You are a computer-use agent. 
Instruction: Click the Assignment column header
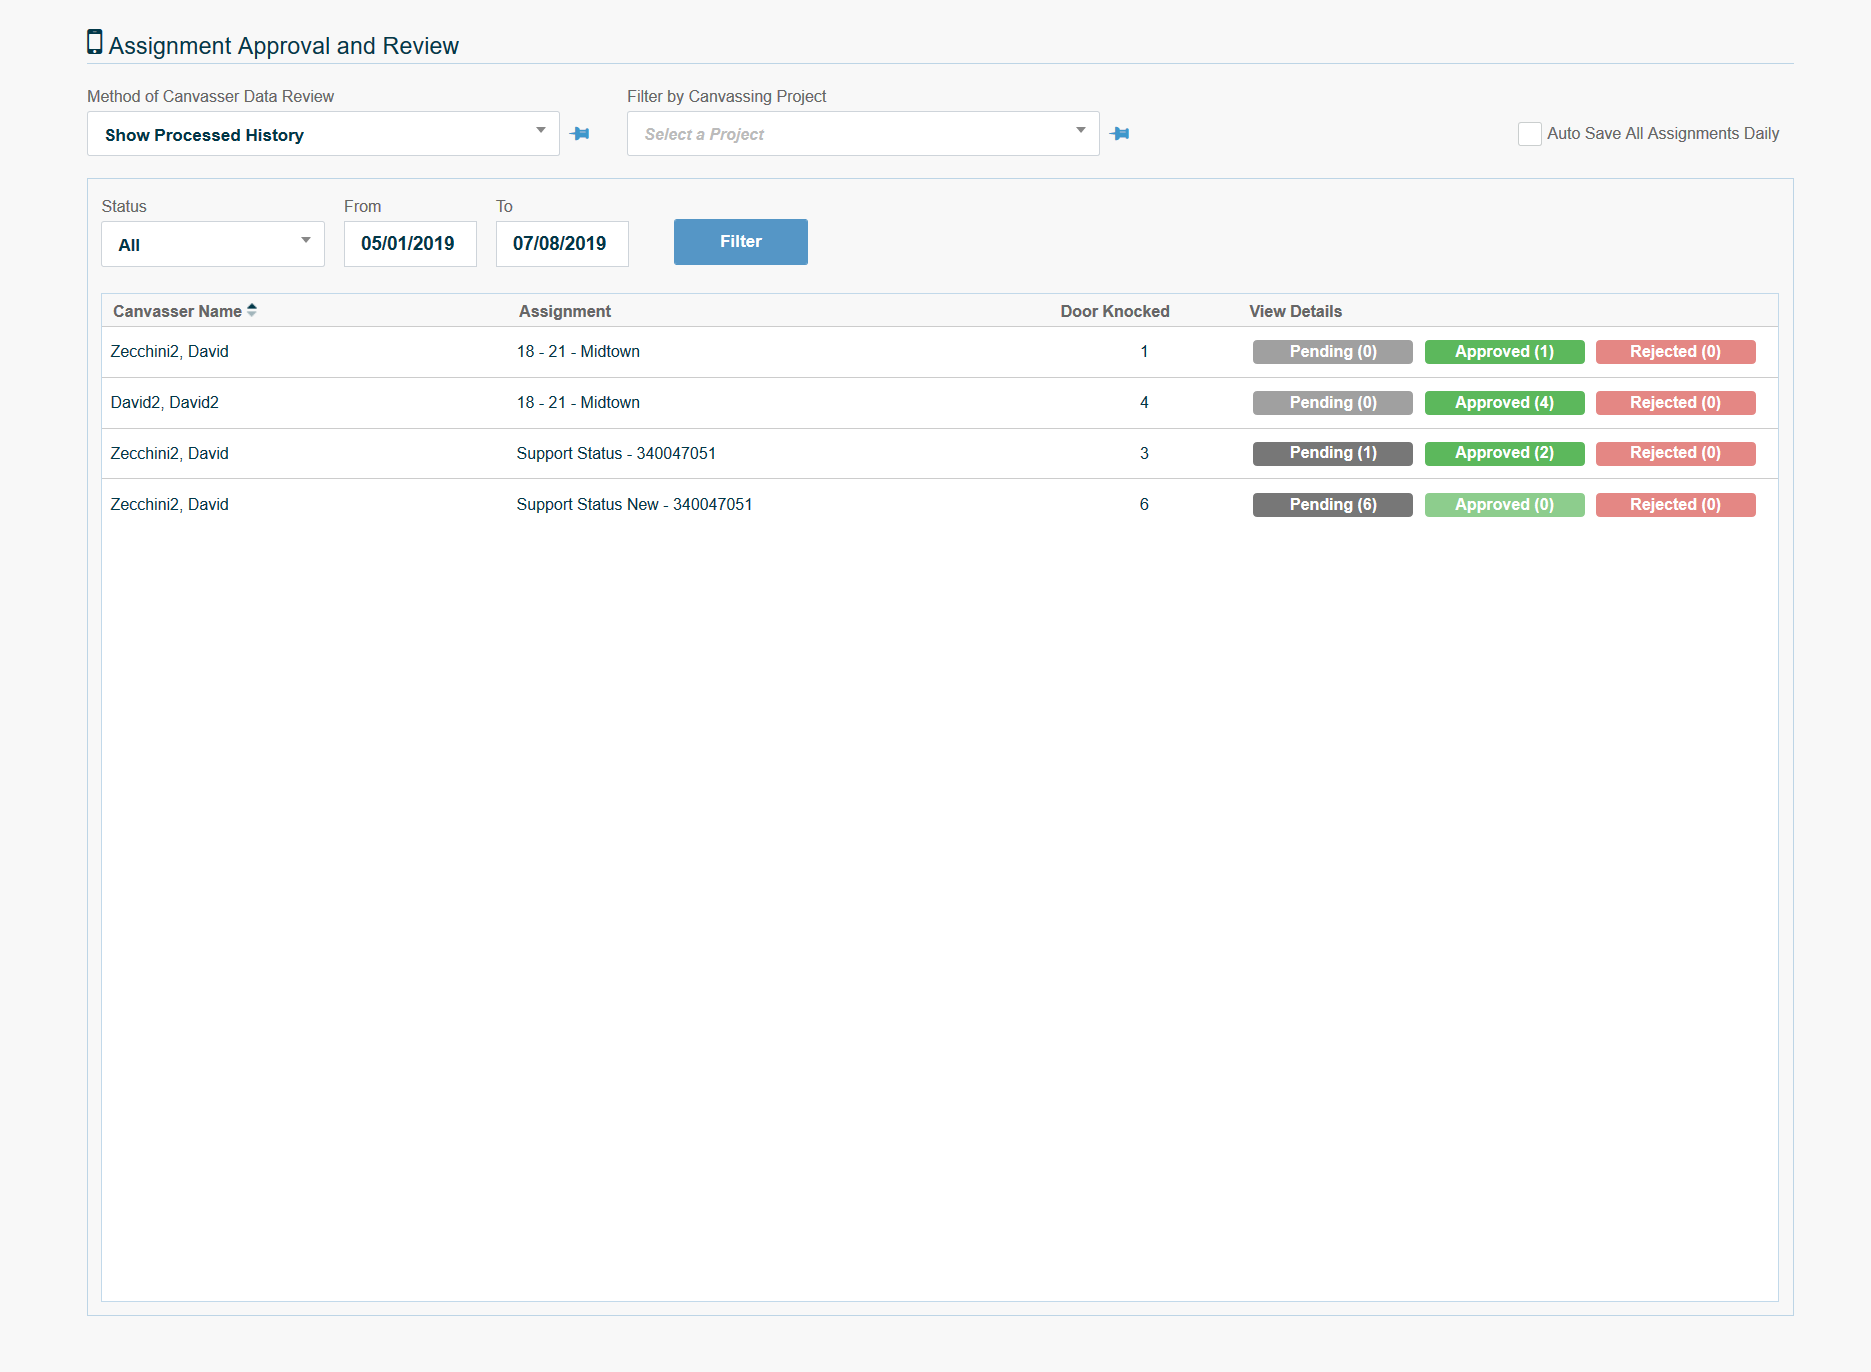[565, 311]
